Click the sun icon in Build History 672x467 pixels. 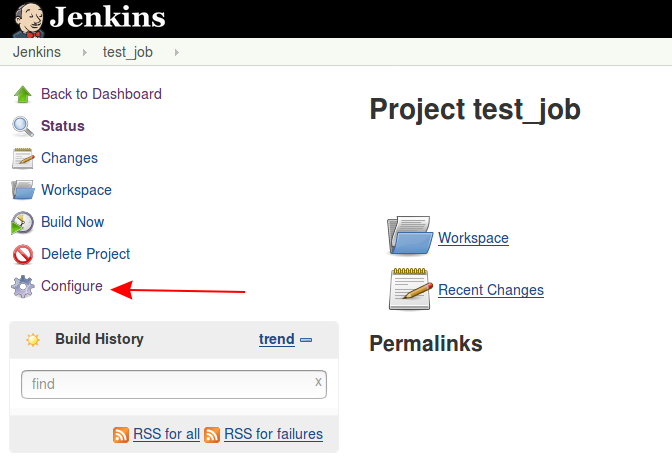(x=33, y=340)
